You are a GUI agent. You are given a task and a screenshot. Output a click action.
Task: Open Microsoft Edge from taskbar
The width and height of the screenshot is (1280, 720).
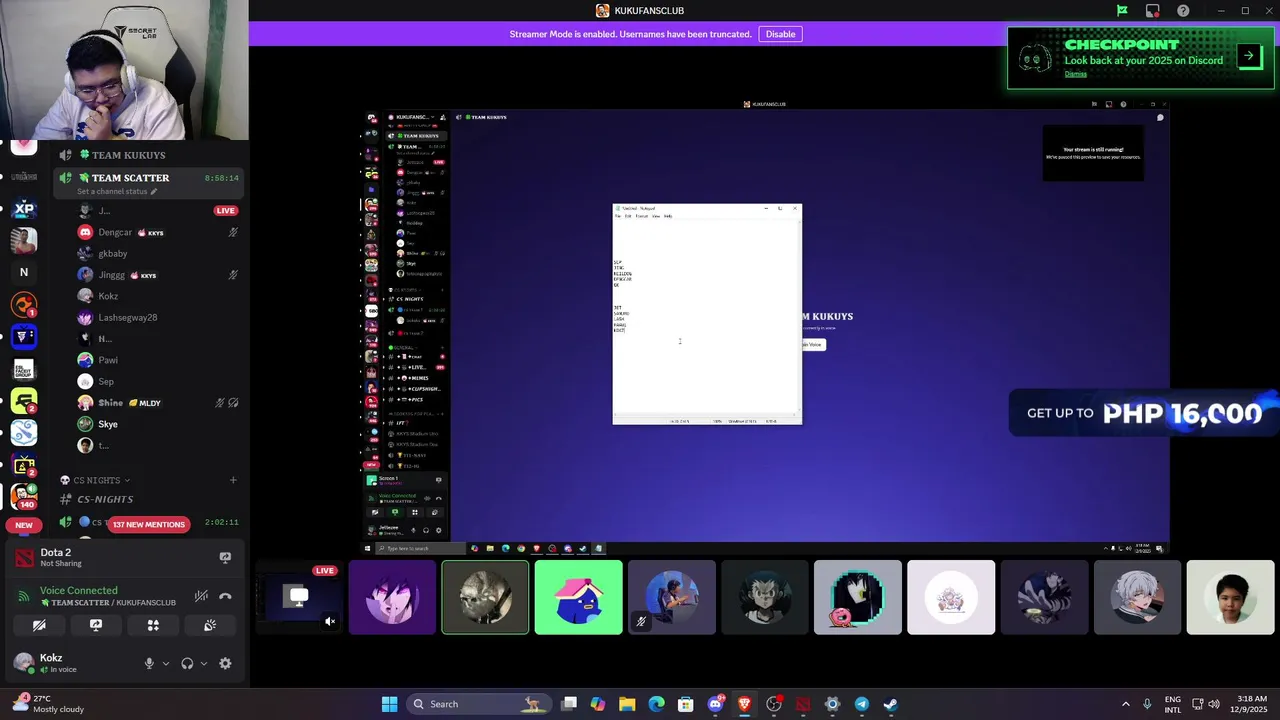click(657, 704)
